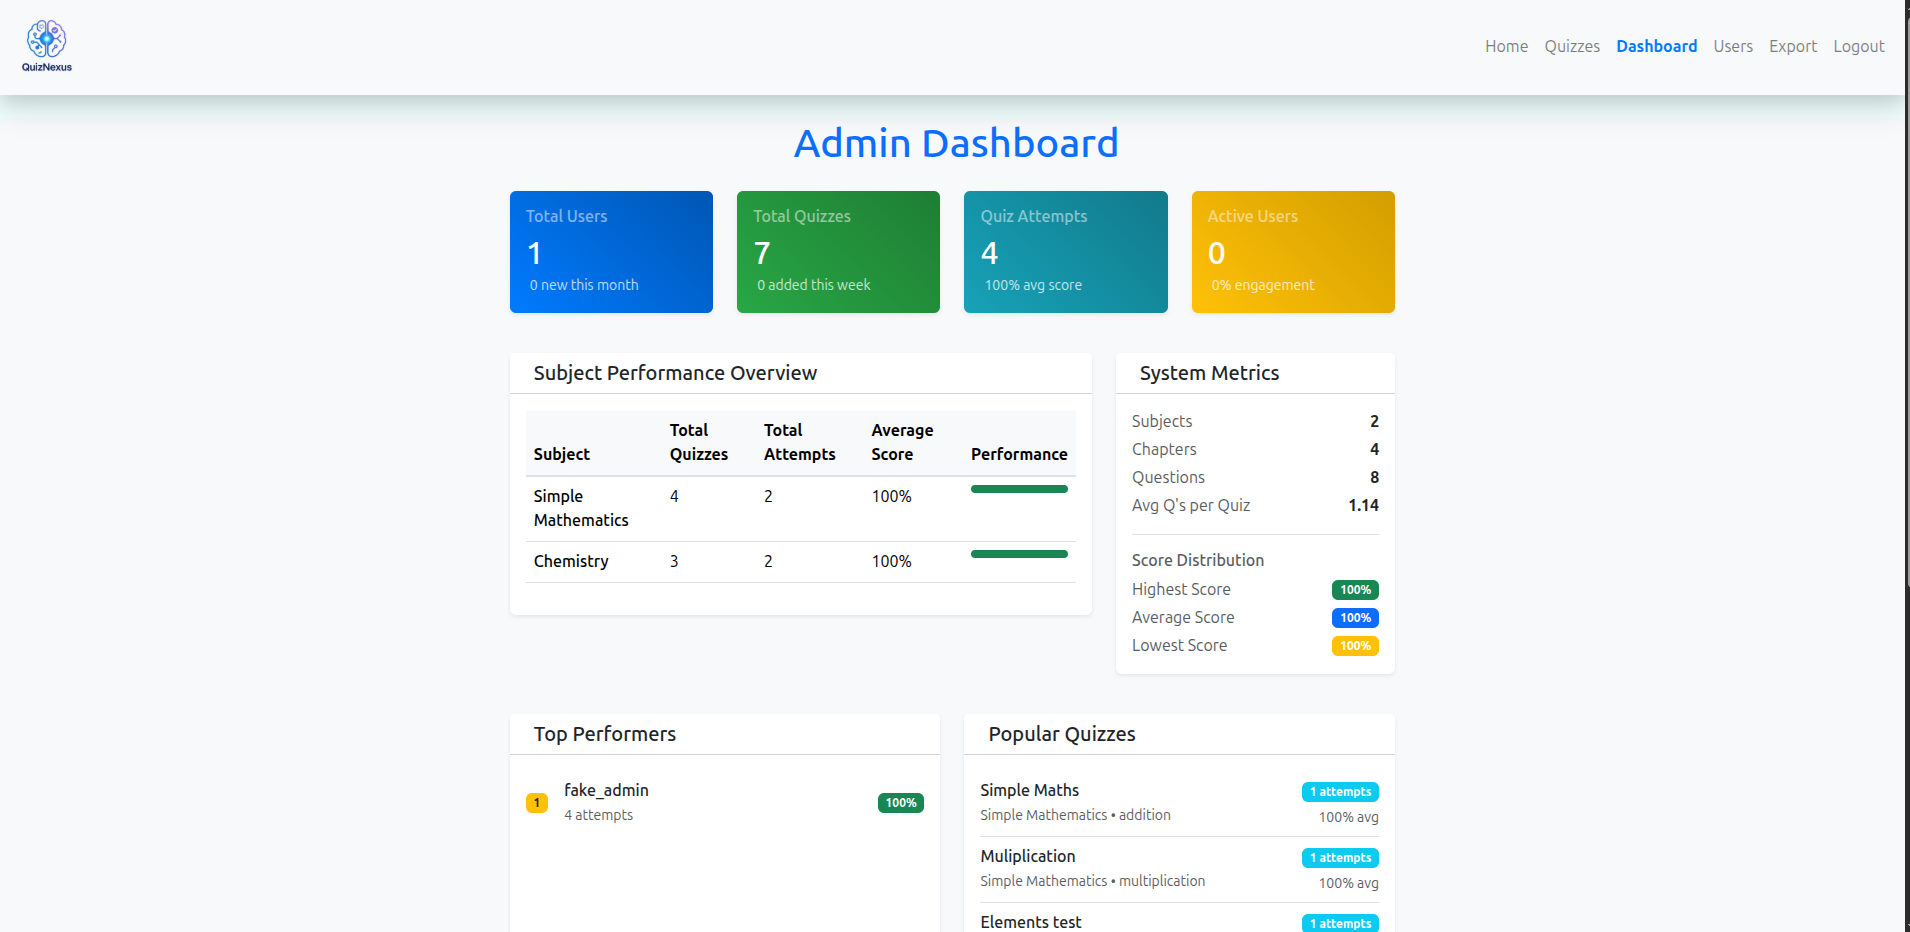Select the Chemistry subject cell
Image resolution: width=1910 pixels, height=932 pixels.
[x=571, y=561]
